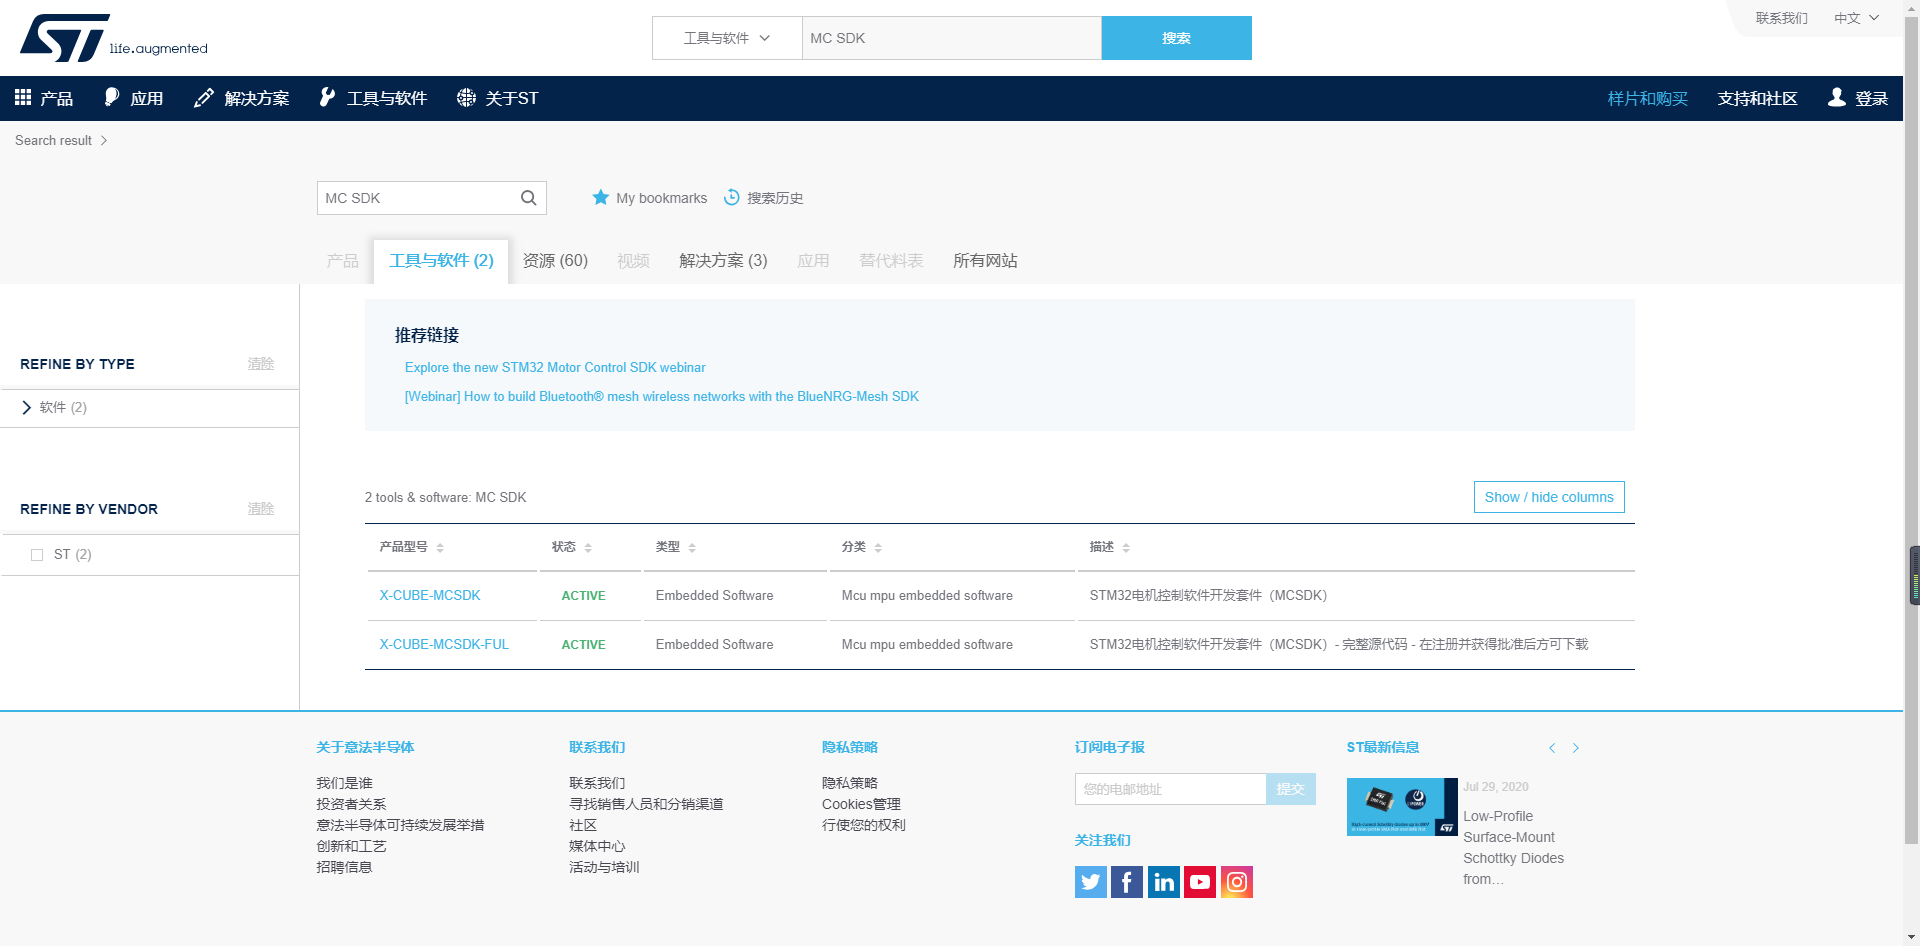The height and width of the screenshot is (946, 1920).
Task: Open the 工具与软件 search category dropdown
Action: [x=727, y=38]
